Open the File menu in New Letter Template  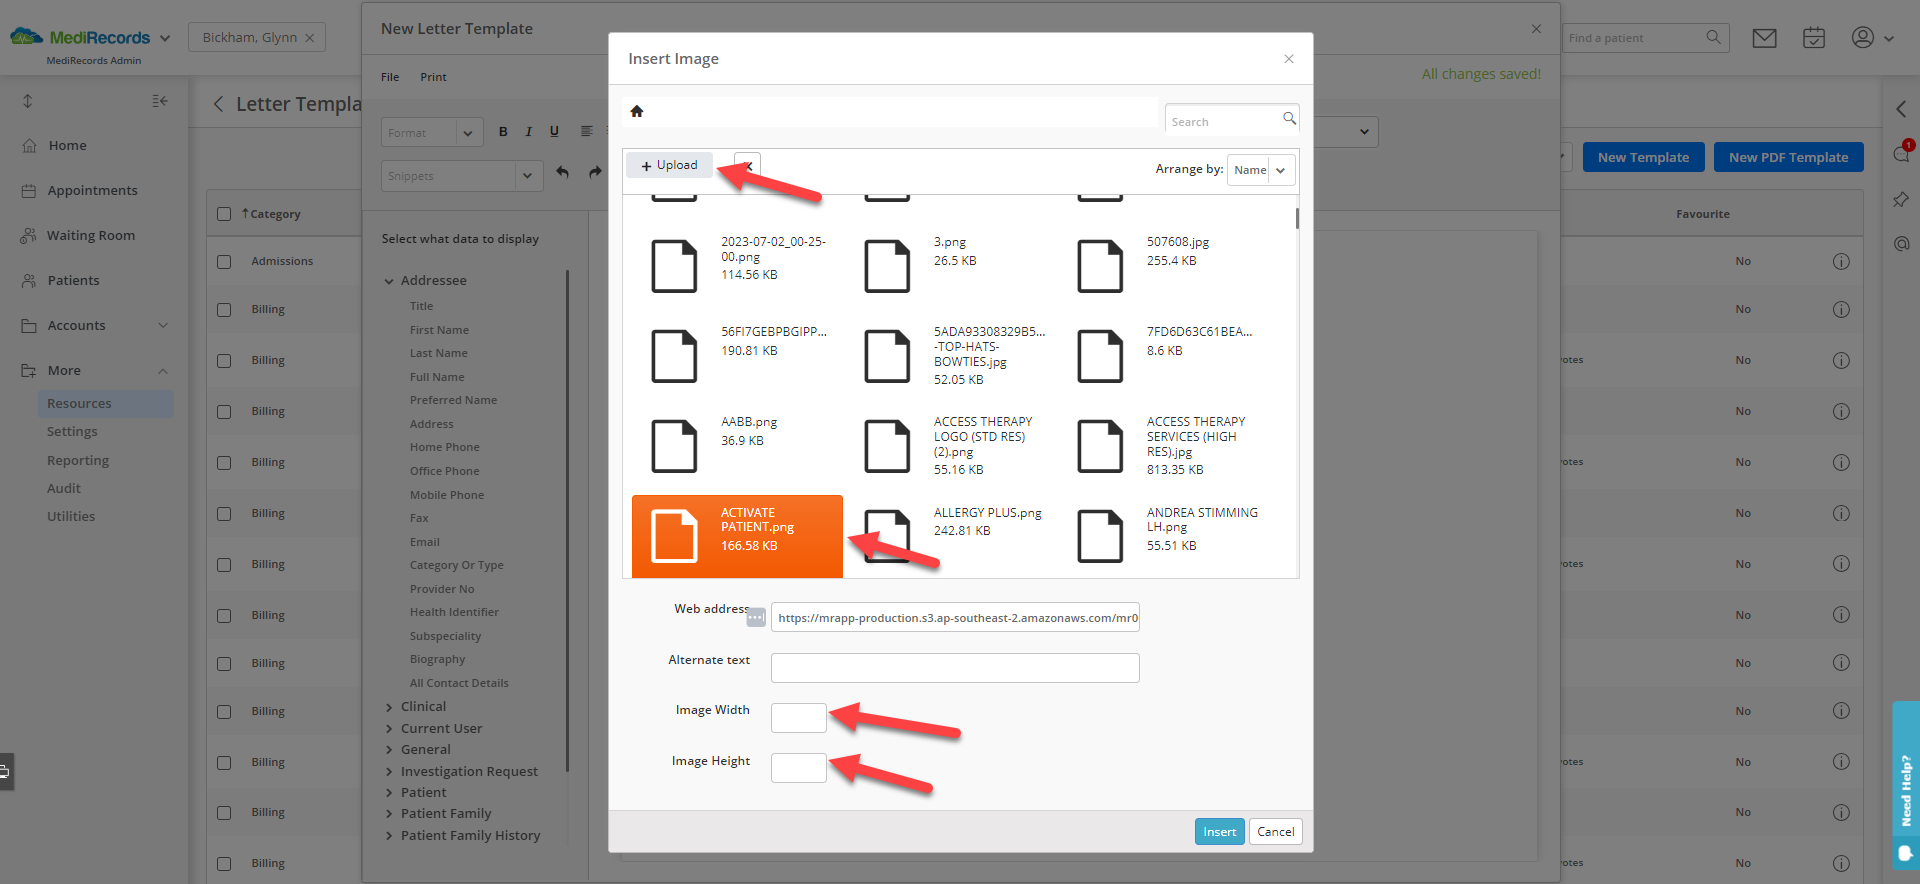tap(390, 77)
